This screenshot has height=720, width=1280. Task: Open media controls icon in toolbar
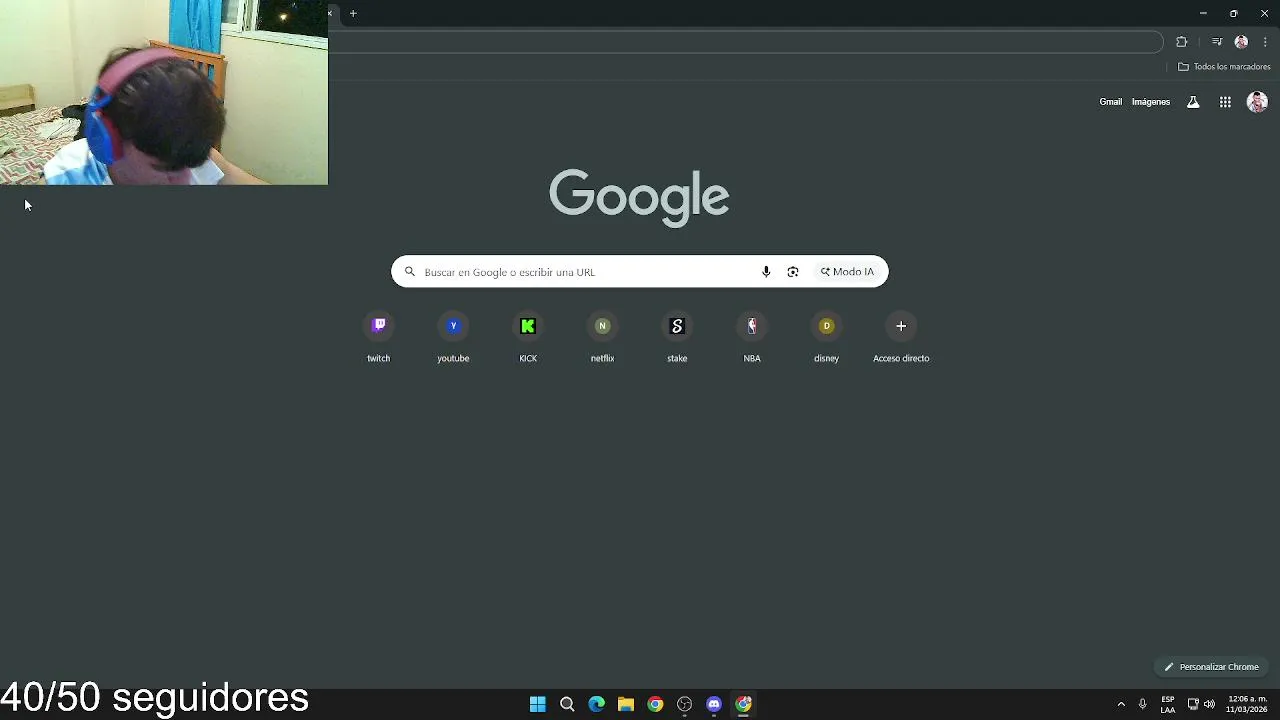click(x=1217, y=42)
